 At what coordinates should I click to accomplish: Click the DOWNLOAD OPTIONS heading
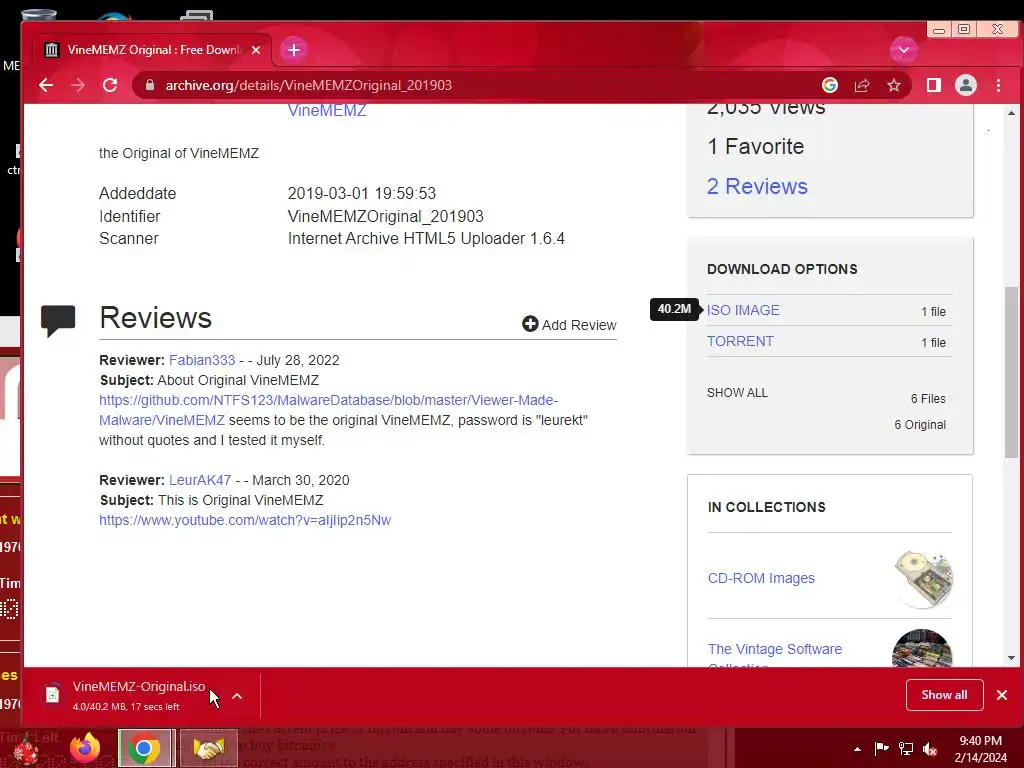tap(782, 269)
